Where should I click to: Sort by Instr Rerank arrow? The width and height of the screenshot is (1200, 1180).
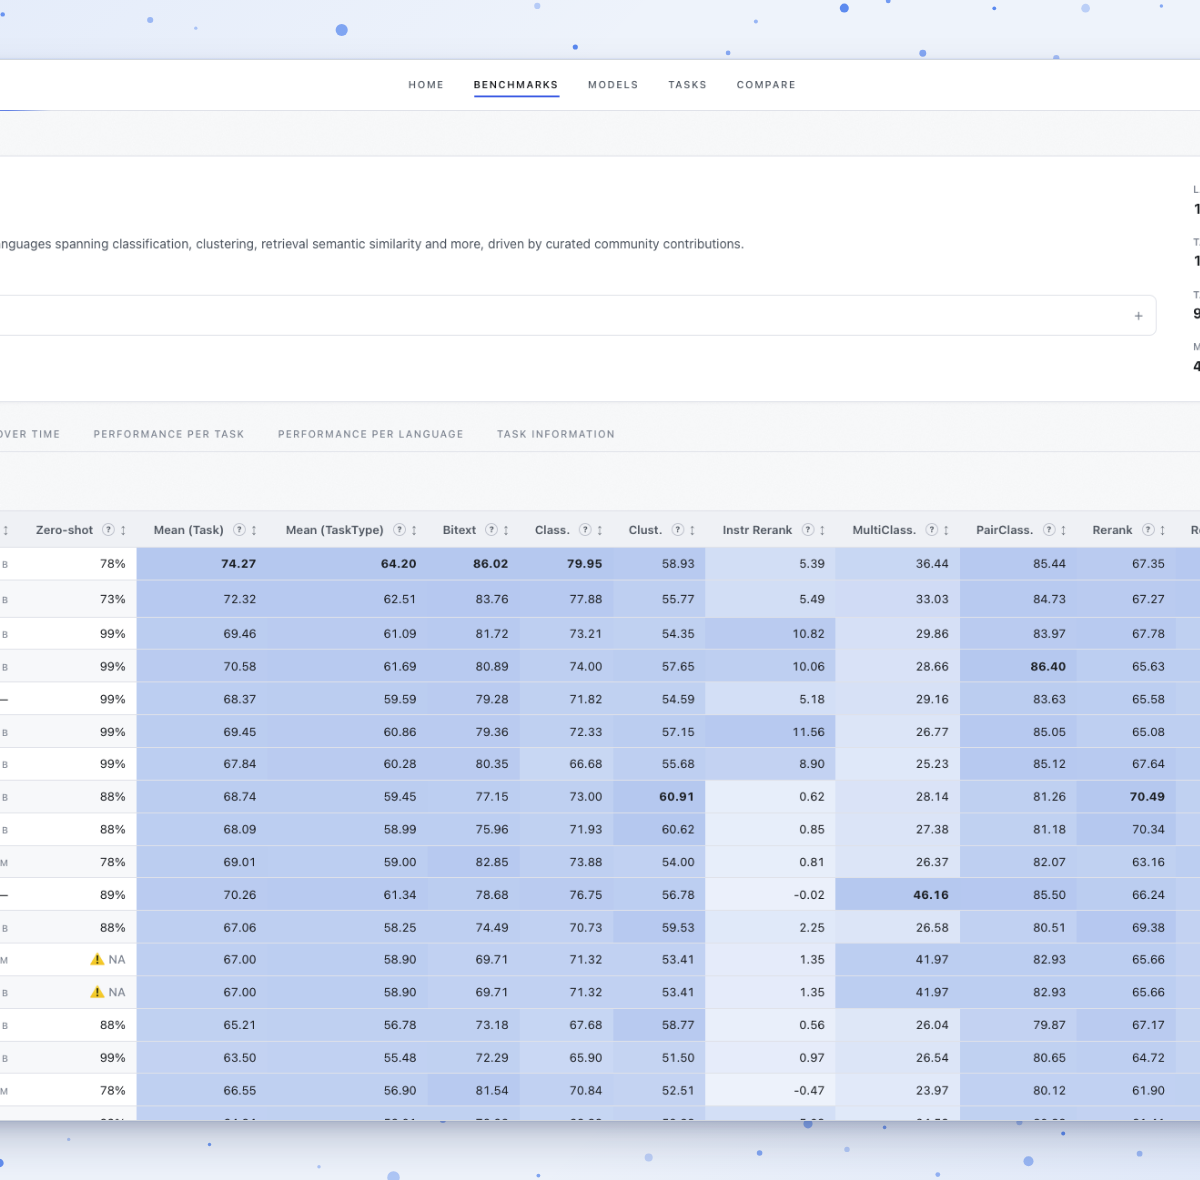(822, 530)
